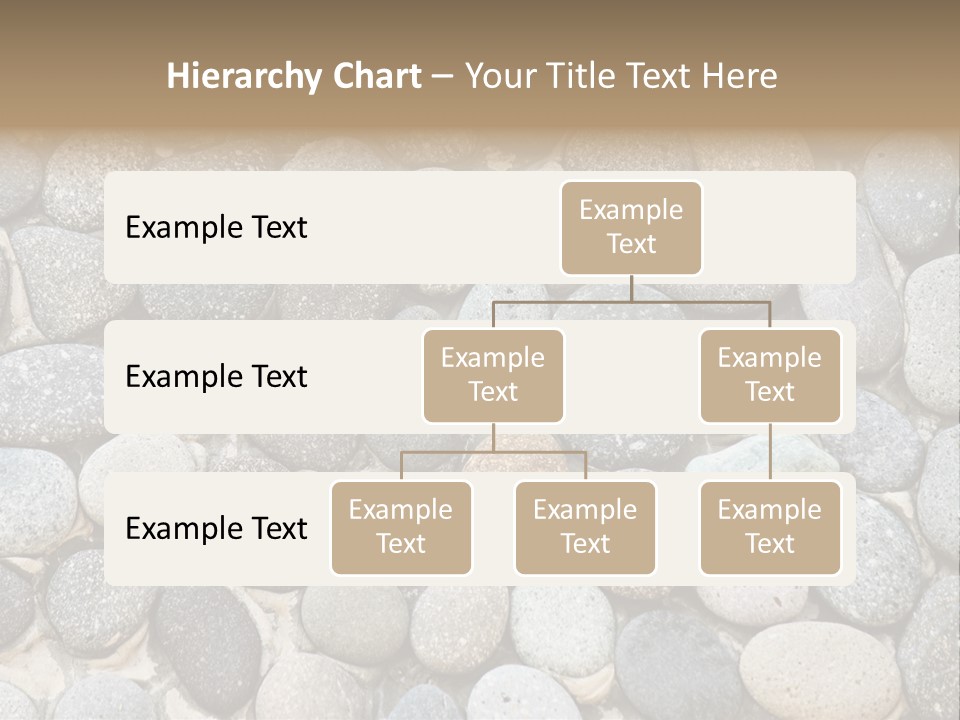Click bottom row band's far left edge before label
The image size is (960, 720).
click(112, 528)
